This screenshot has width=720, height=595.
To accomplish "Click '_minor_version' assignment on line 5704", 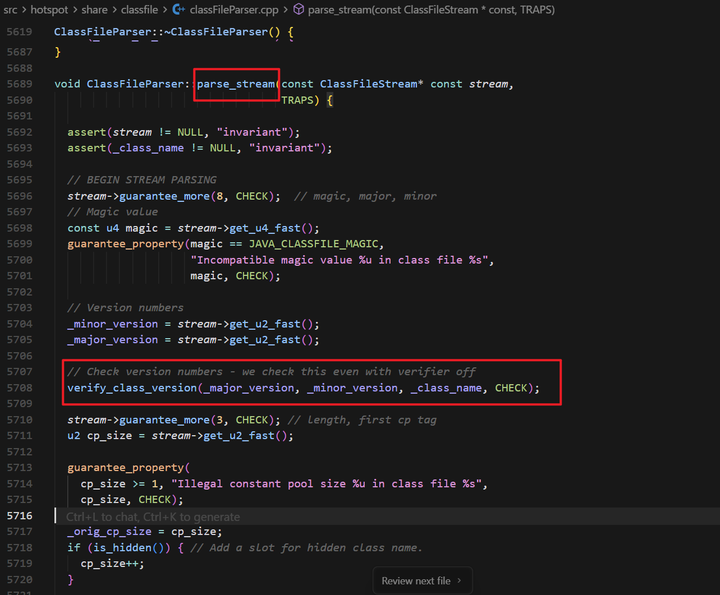I will point(113,324).
